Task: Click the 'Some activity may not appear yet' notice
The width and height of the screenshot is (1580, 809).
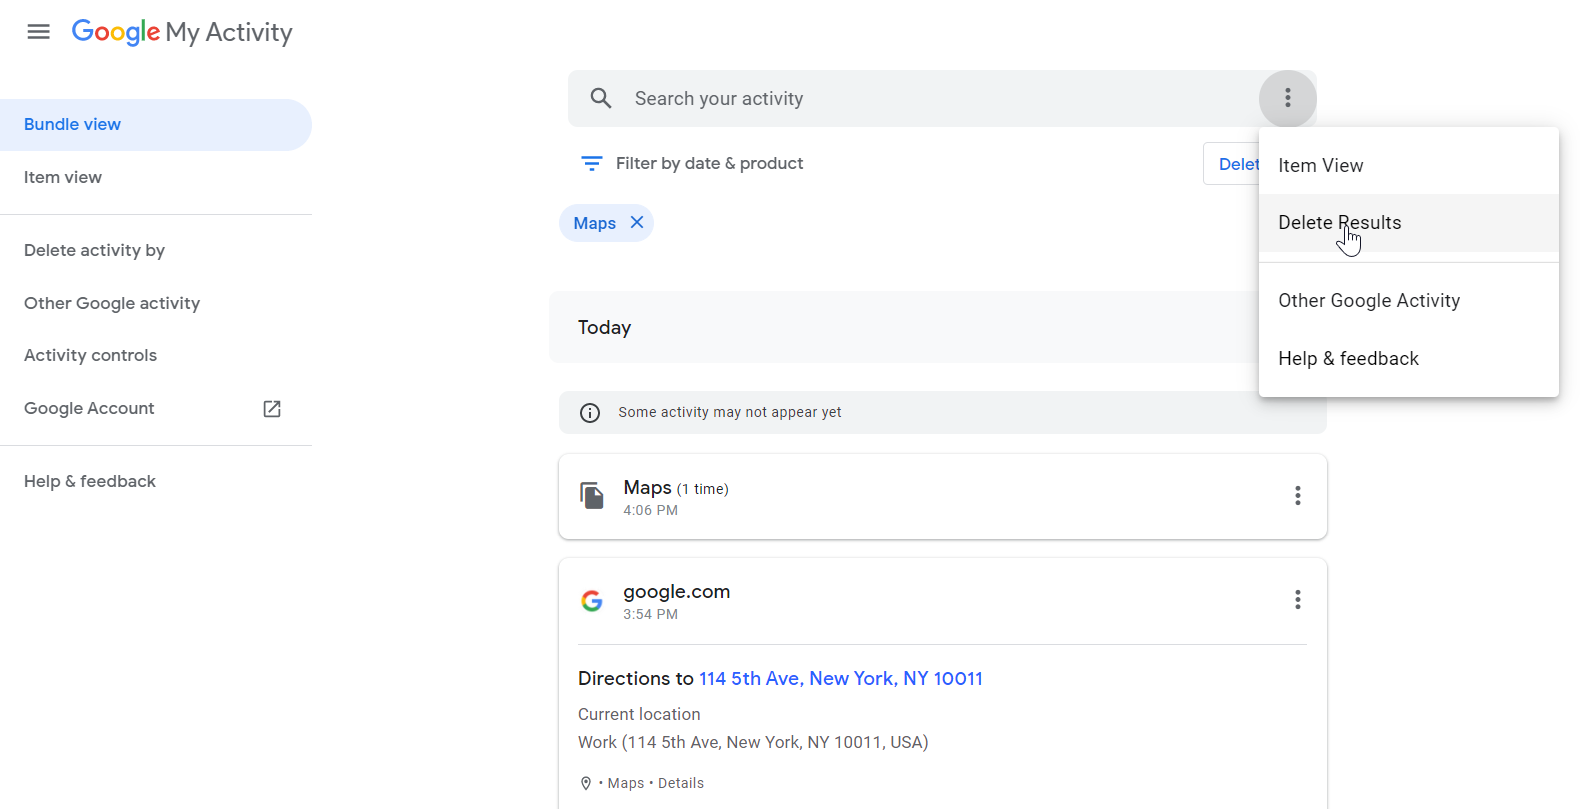Action: [x=943, y=412]
